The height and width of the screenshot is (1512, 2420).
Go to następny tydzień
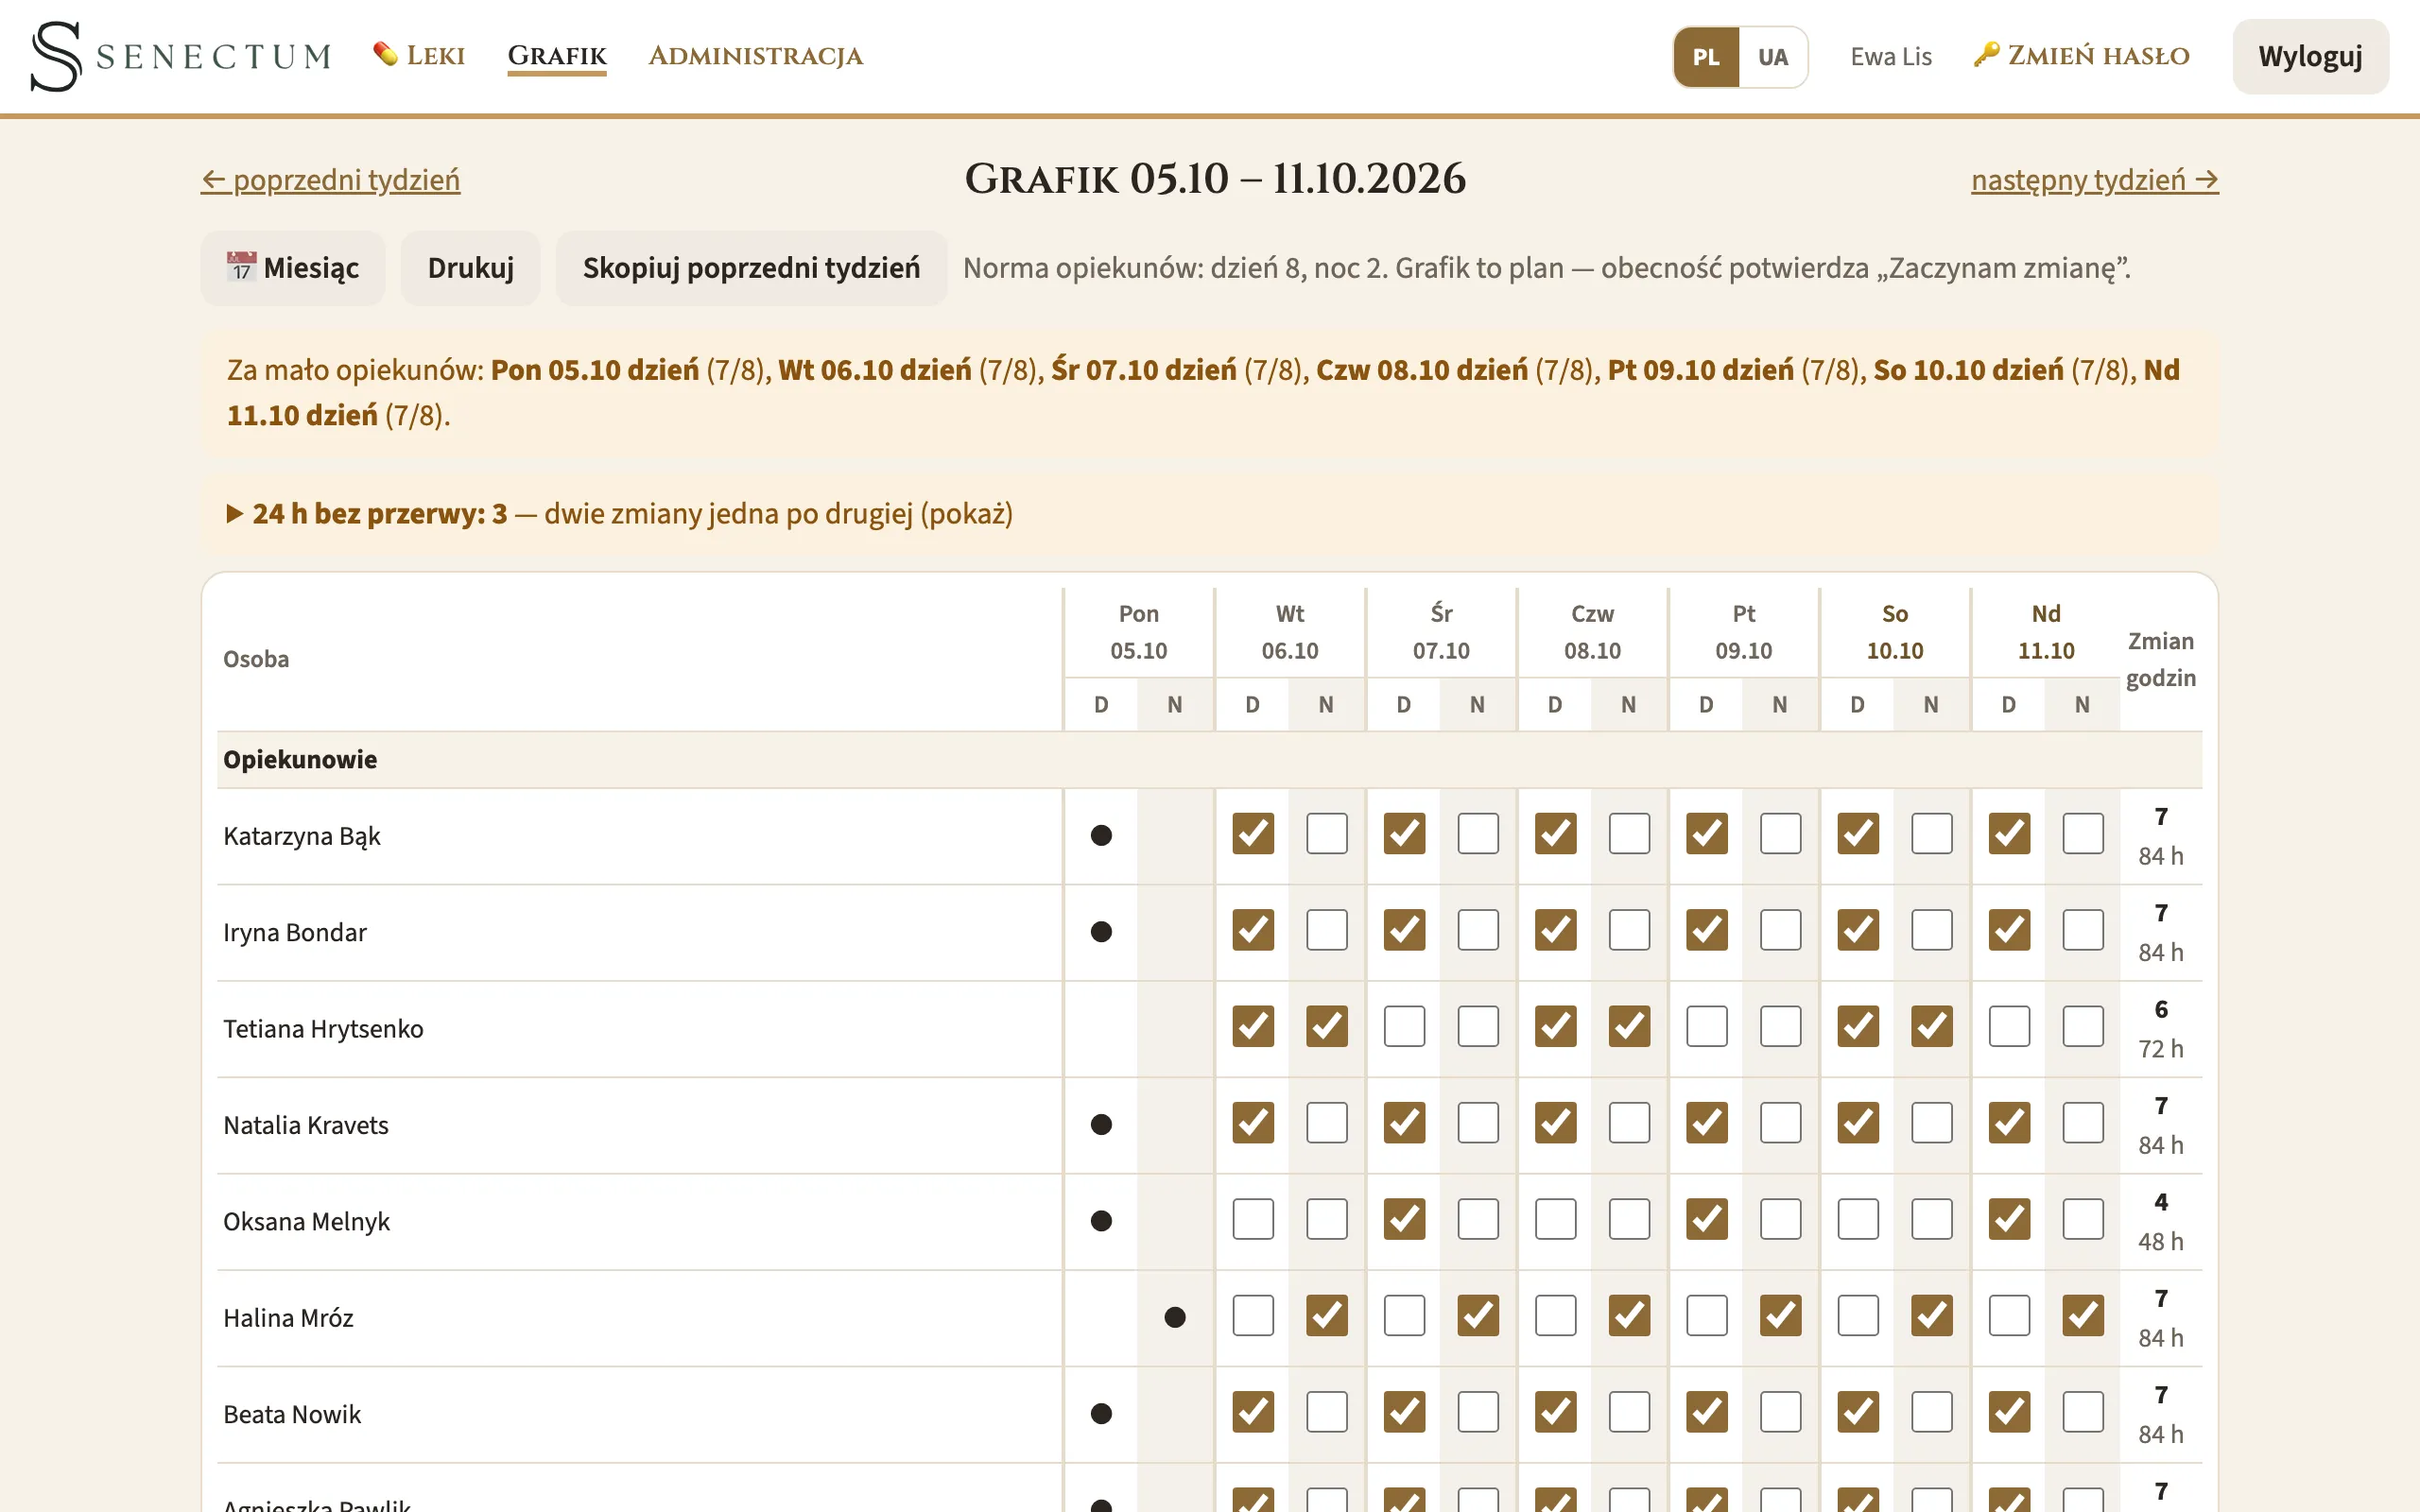2095,180
